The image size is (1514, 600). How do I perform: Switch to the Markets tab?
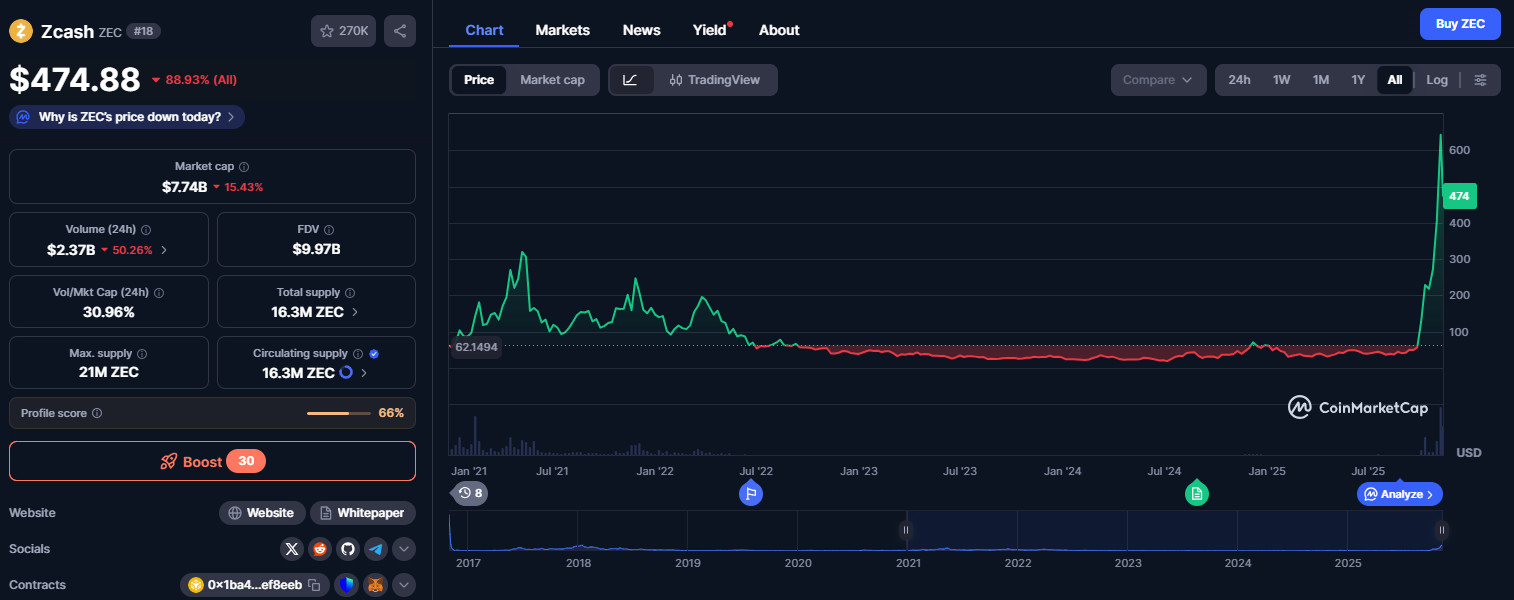562,30
